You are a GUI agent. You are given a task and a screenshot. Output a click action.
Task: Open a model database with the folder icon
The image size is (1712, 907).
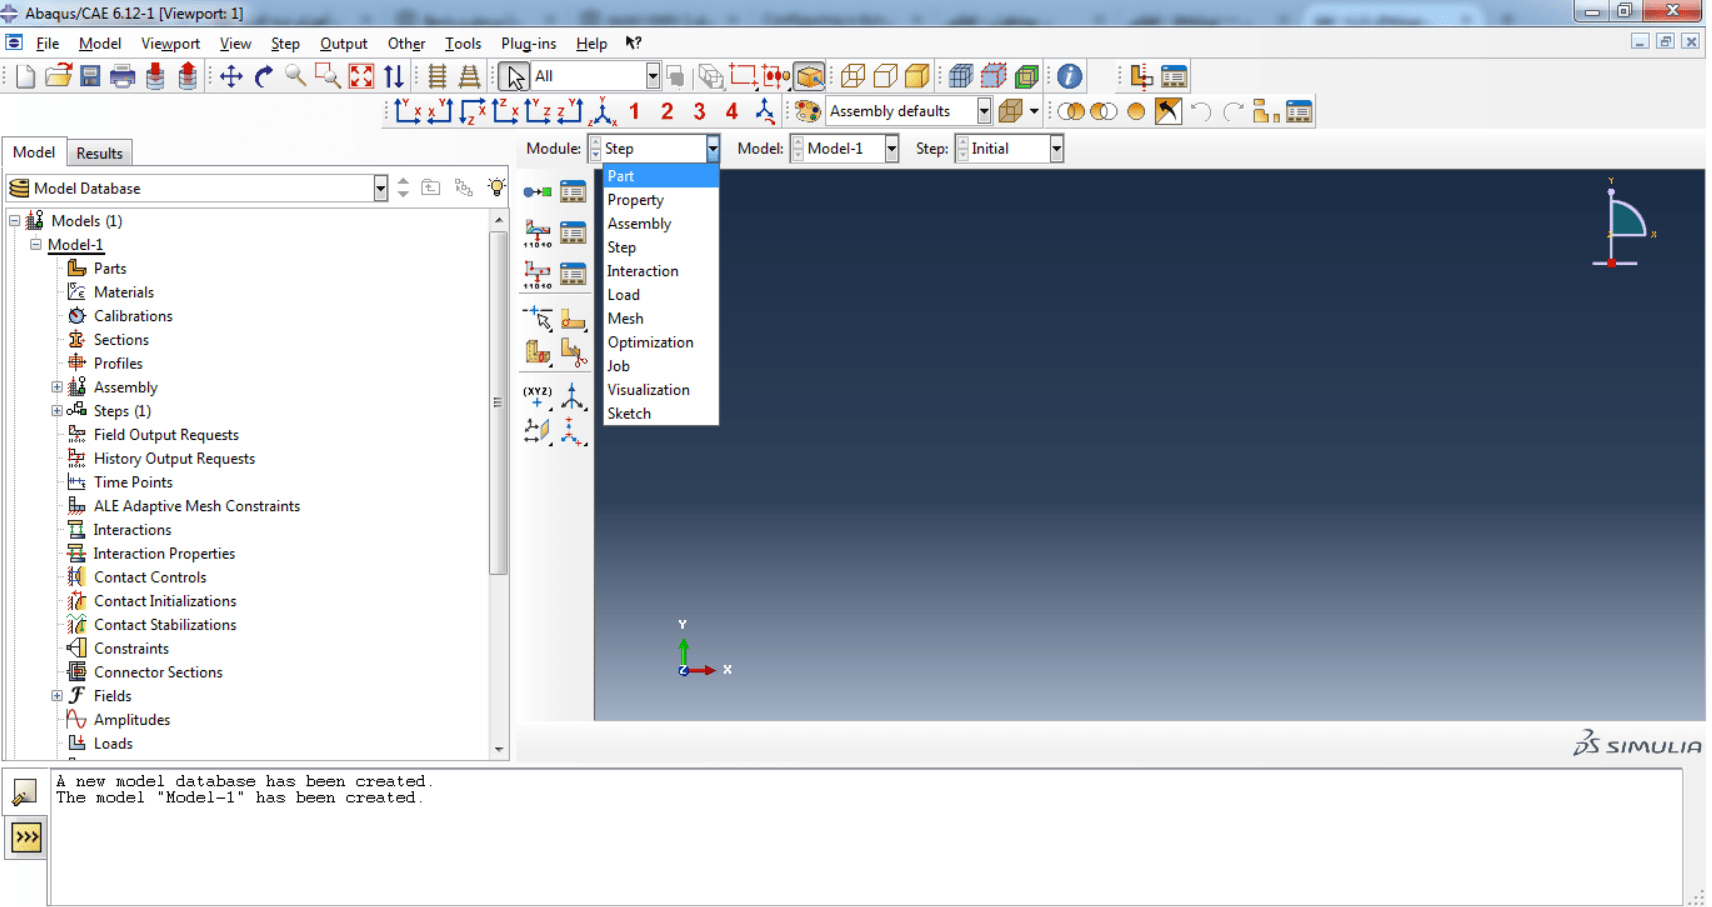pyautogui.click(x=58, y=76)
